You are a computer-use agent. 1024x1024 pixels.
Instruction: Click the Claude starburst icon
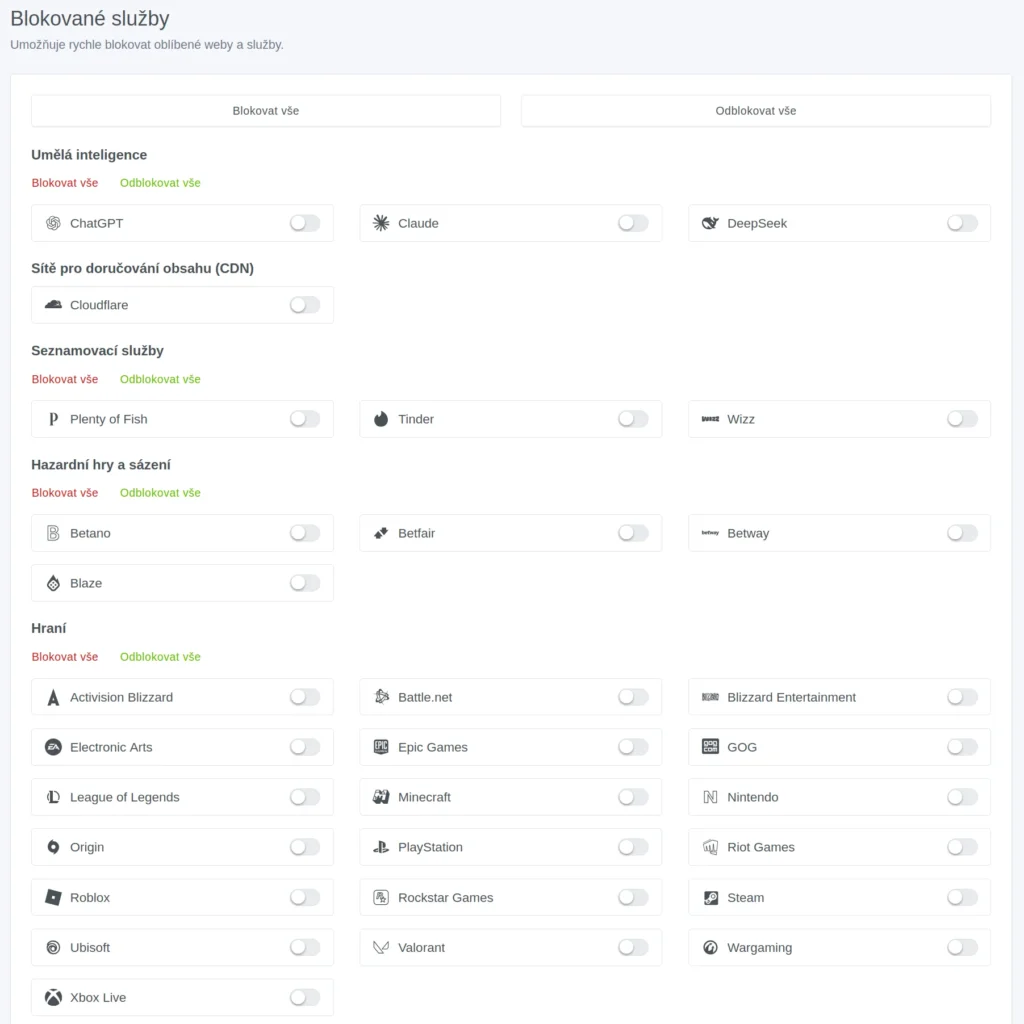pyautogui.click(x=381, y=223)
